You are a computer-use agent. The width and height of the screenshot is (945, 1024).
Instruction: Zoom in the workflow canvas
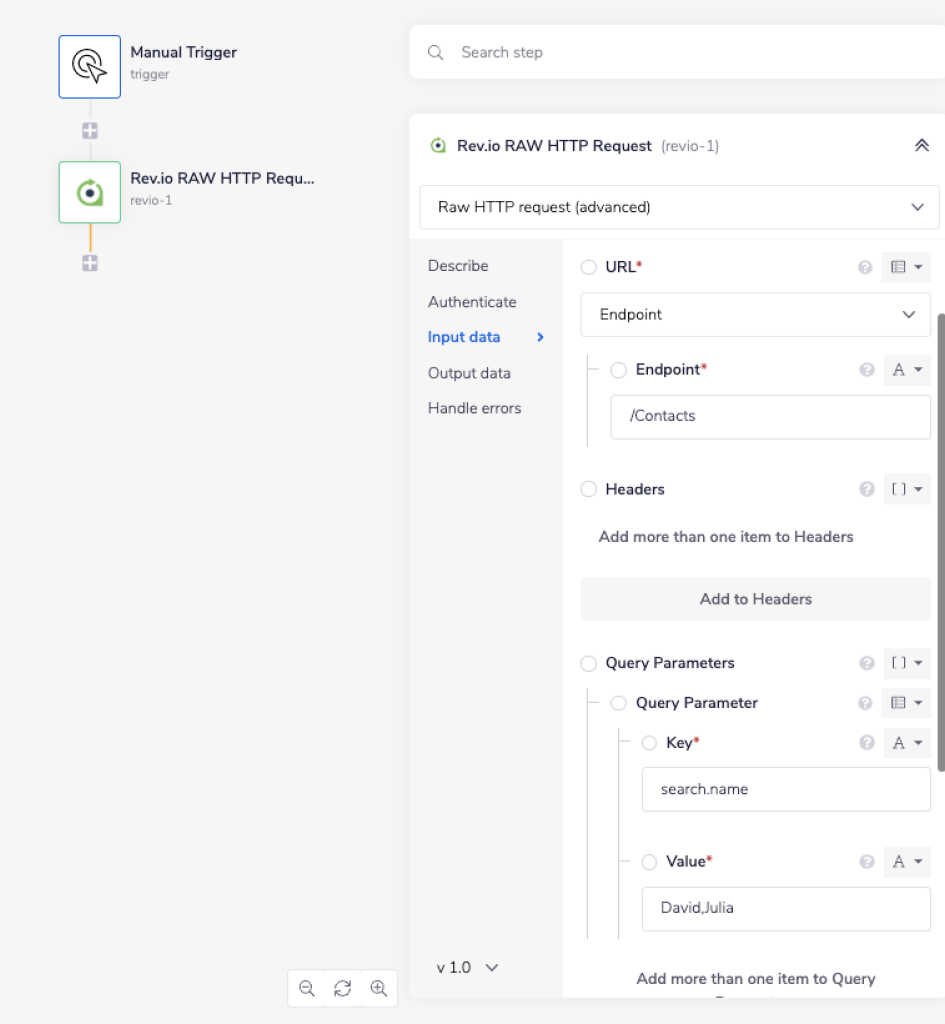[378, 988]
